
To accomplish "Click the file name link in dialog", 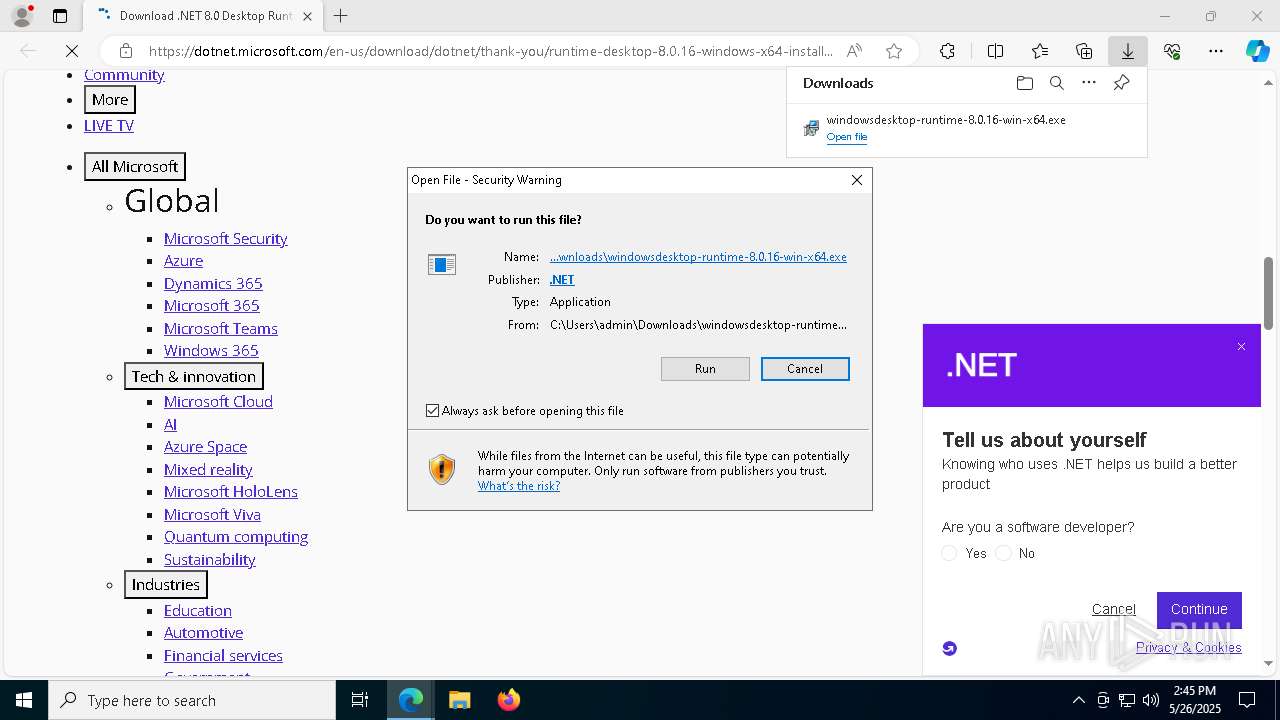I will [x=698, y=257].
